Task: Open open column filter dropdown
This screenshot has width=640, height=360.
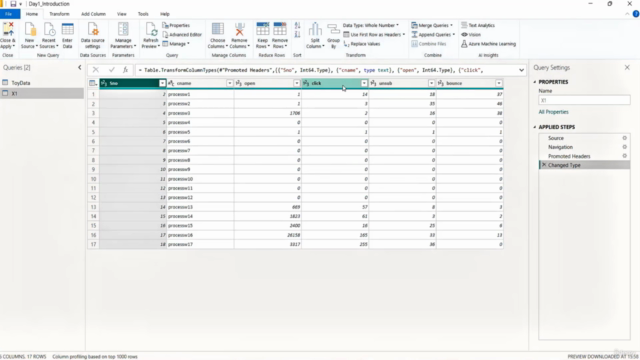Action: tap(297, 83)
